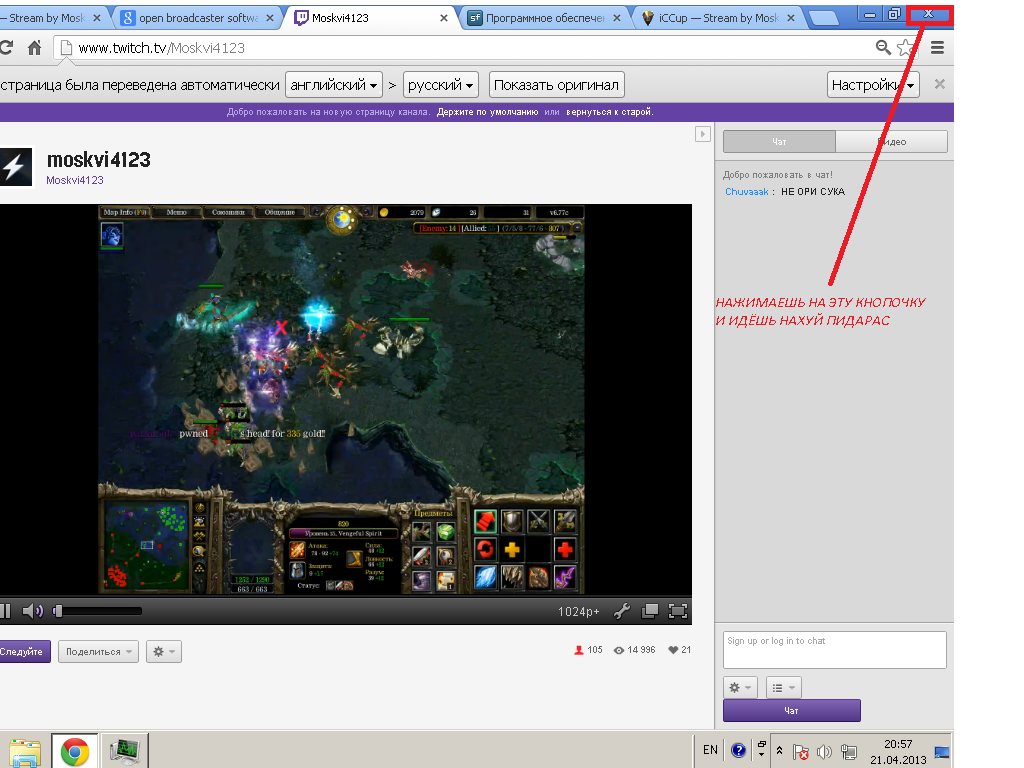
Task: Click 'Map Info (F9)' in game menu
Action: [x=125, y=212]
